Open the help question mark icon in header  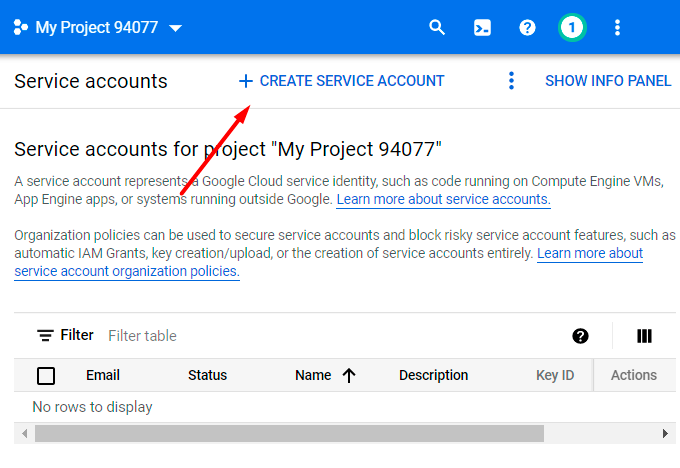(527, 27)
